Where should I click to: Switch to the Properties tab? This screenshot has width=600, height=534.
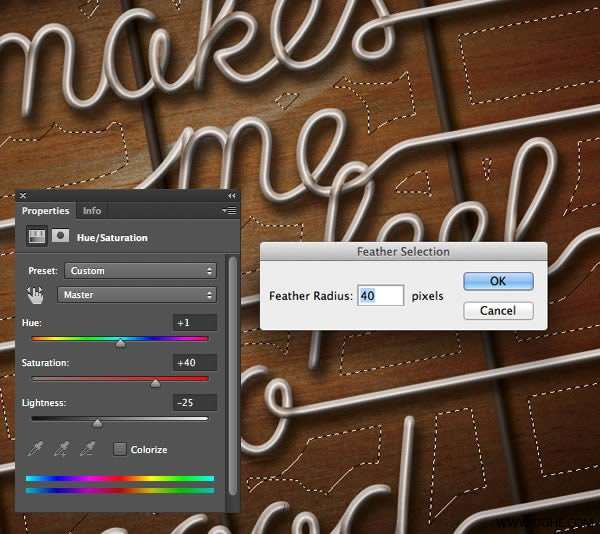[46, 211]
